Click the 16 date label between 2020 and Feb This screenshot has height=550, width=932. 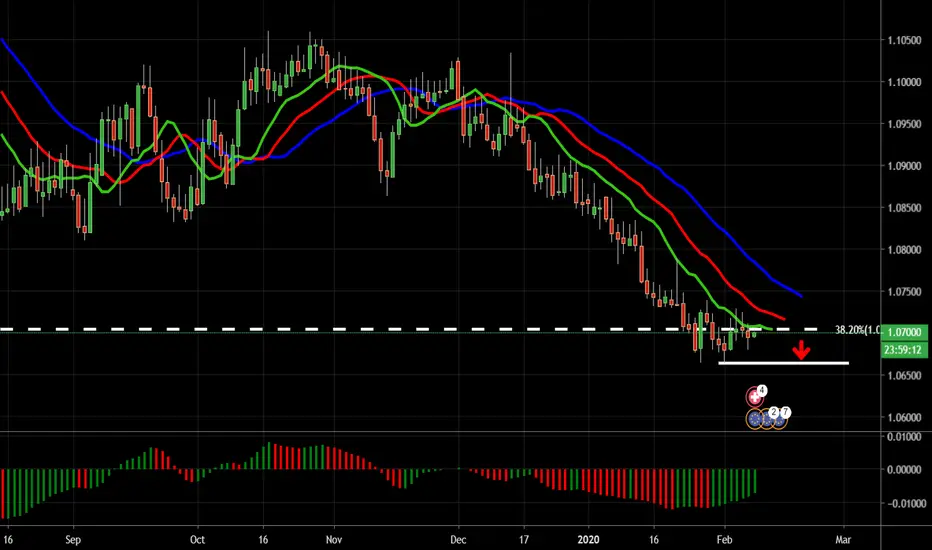coord(654,540)
